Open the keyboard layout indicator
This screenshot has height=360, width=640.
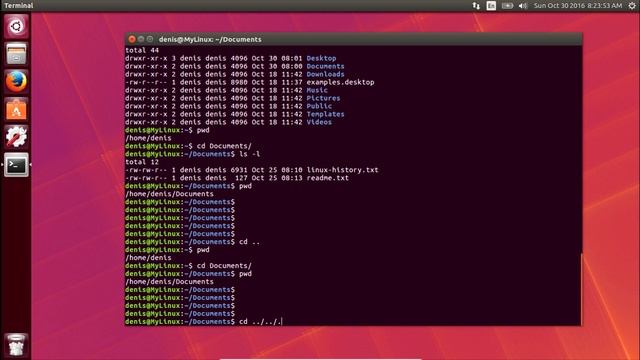coord(491,6)
